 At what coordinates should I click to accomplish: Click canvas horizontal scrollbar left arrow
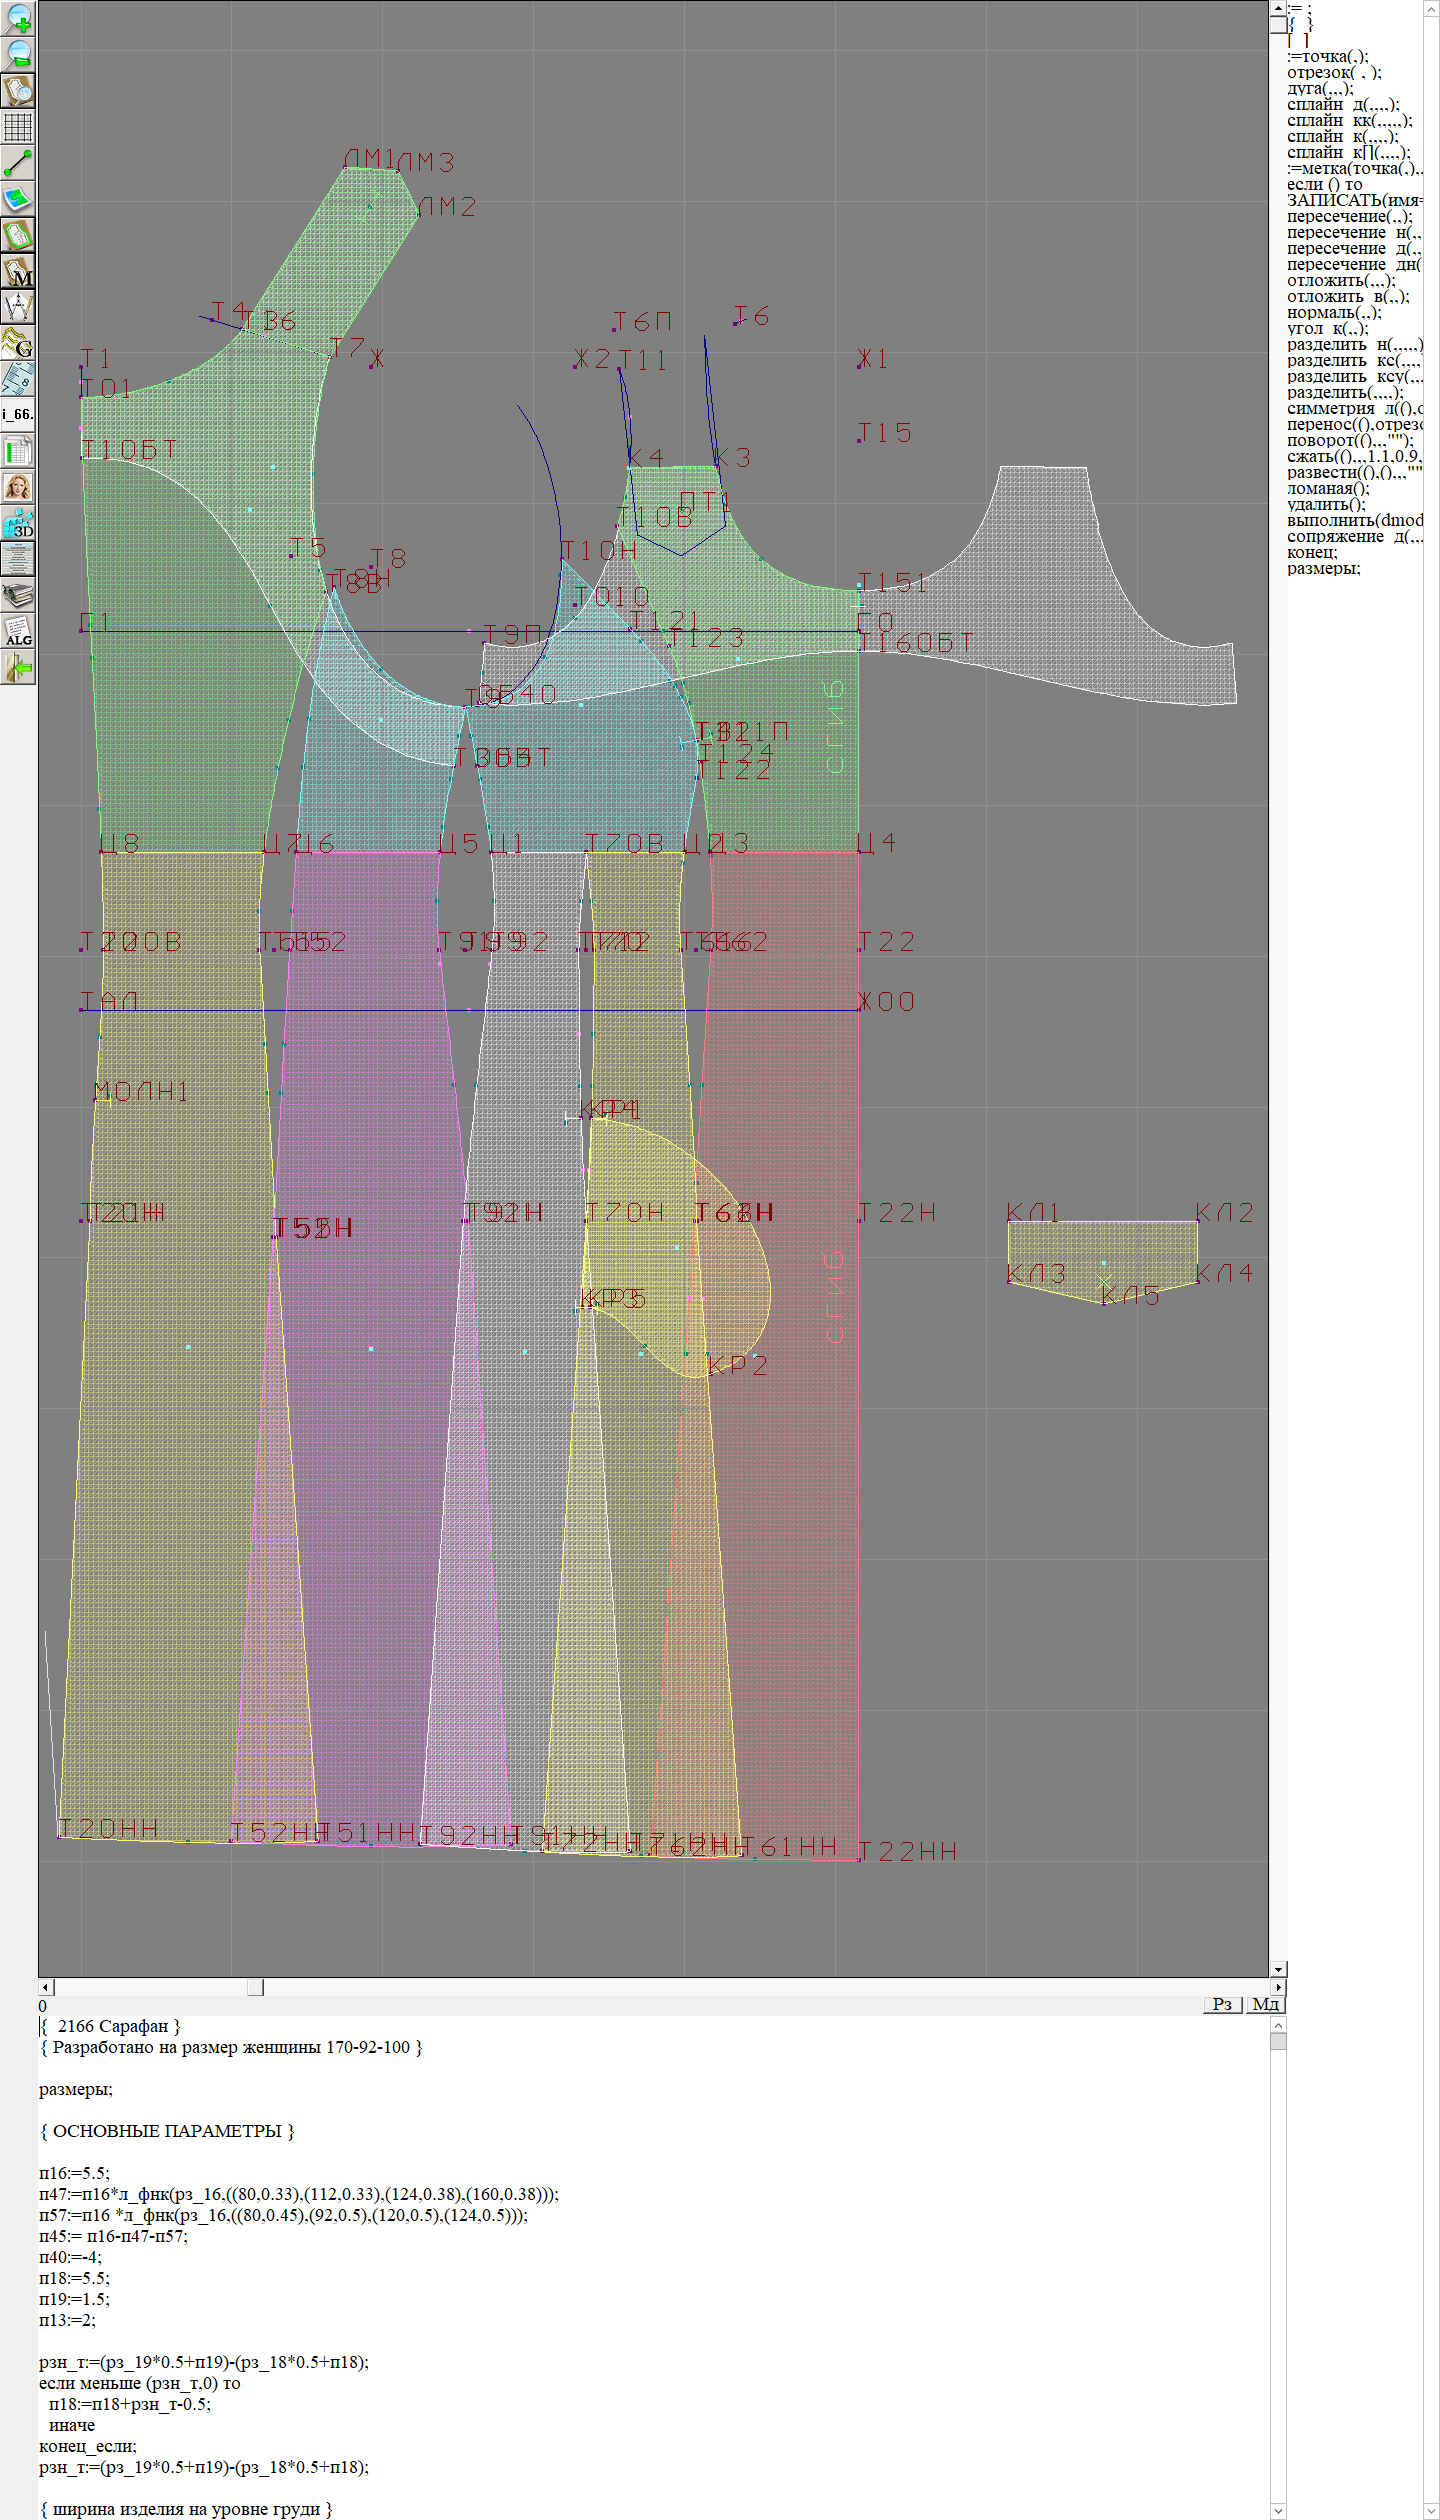45,1987
